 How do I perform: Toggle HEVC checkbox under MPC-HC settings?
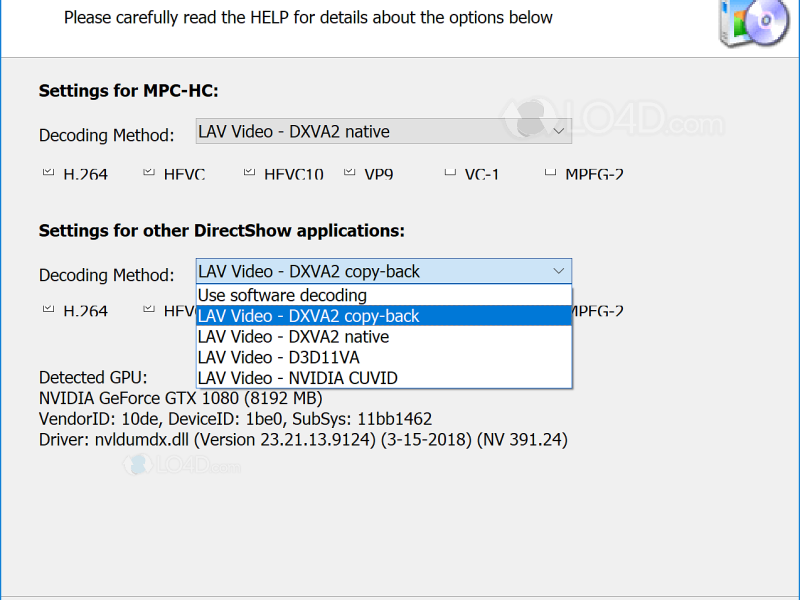point(149,172)
